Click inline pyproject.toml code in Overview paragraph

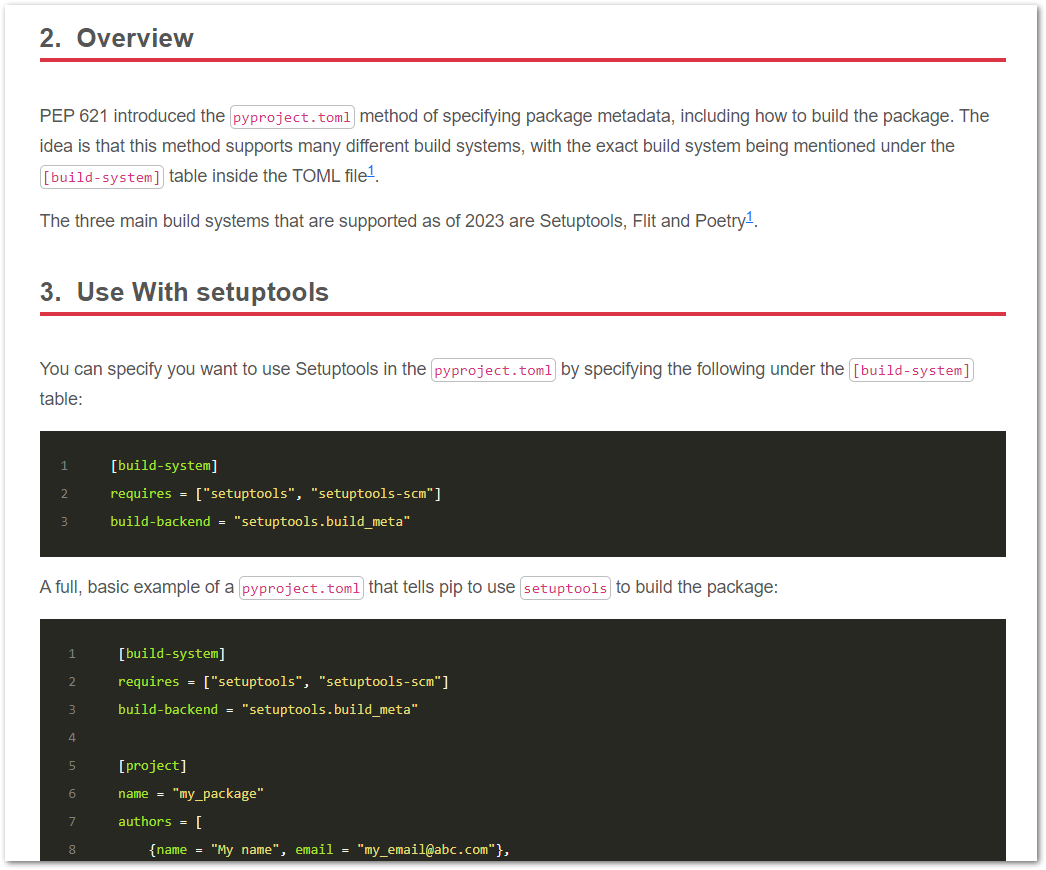coord(292,117)
